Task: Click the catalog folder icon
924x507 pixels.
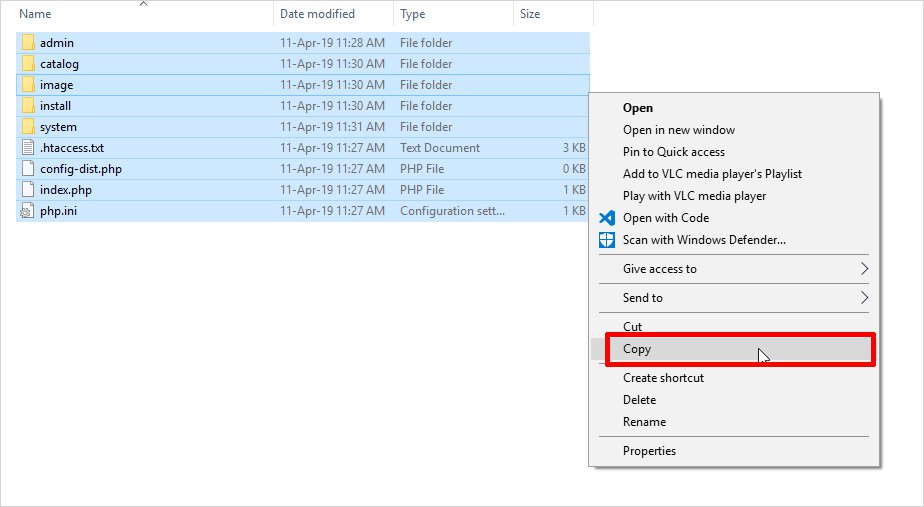Action: point(28,64)
